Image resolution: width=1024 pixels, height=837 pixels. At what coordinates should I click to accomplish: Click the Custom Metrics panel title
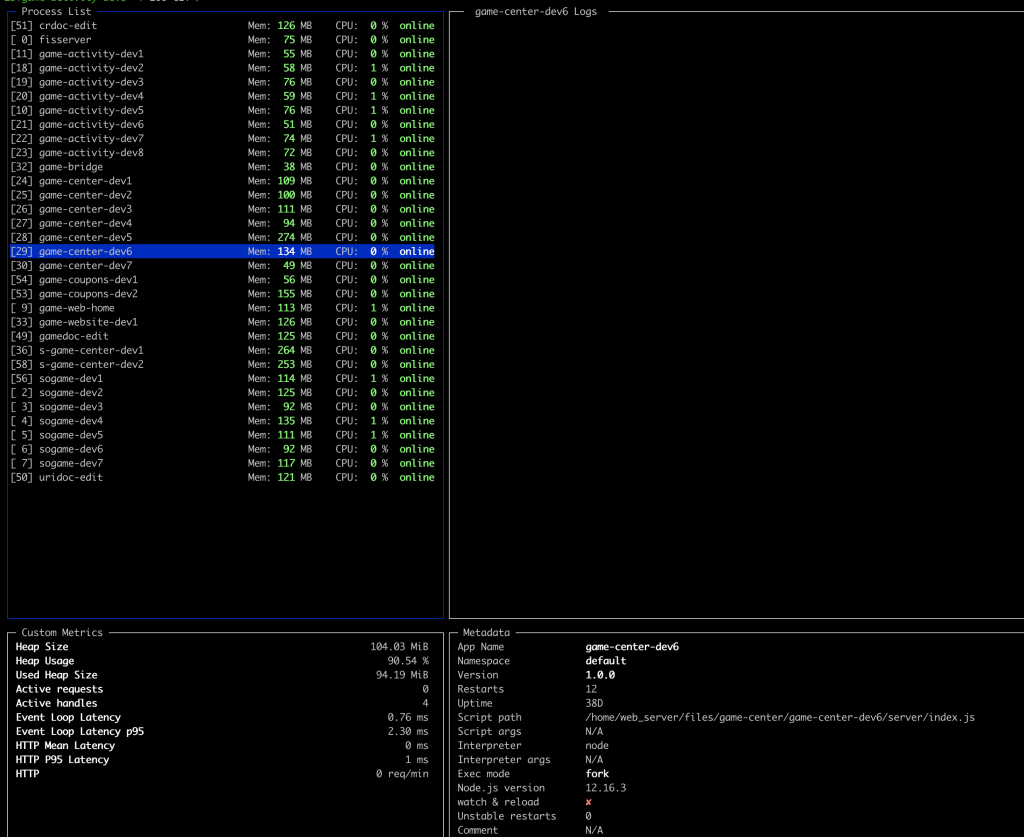(x=62, y=632)
